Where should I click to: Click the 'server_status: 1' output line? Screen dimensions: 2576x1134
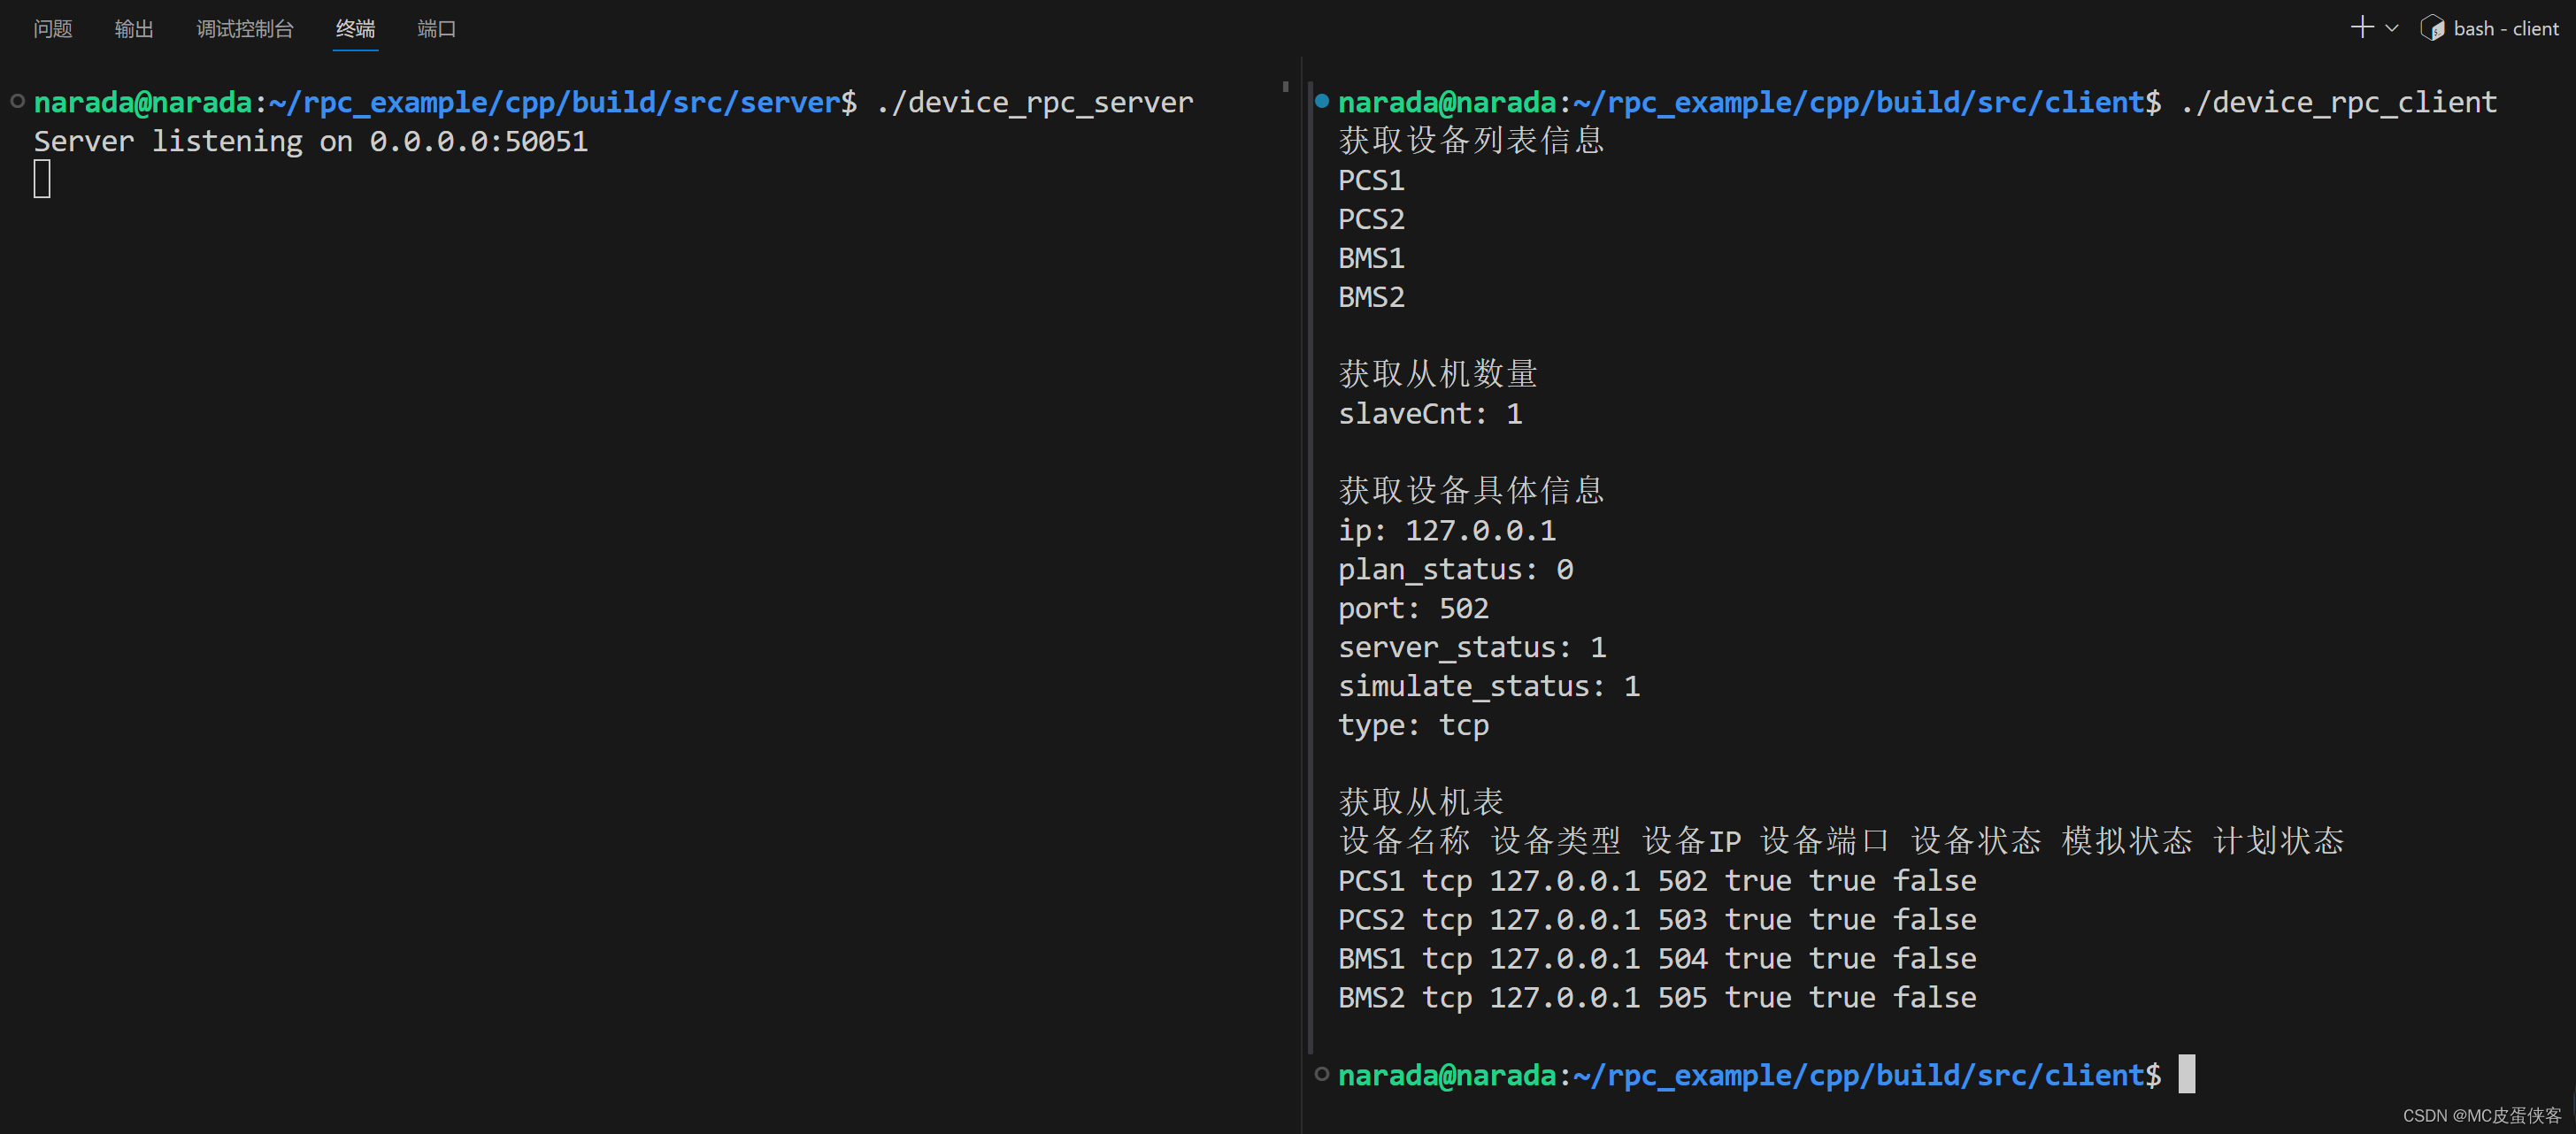pos(1472,647)
